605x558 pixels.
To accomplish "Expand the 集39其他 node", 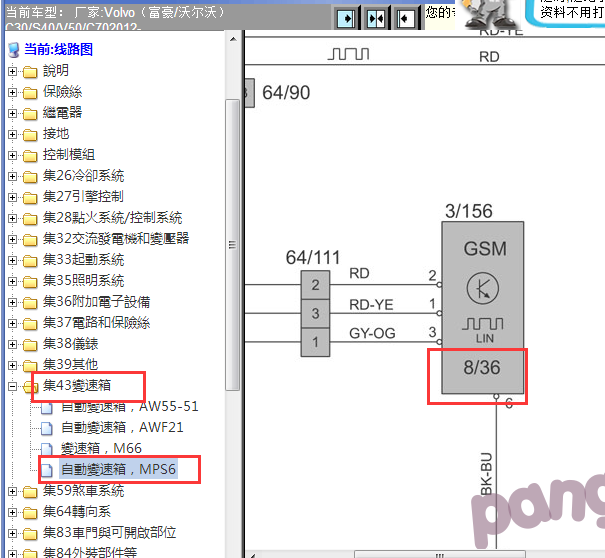I will (12, 365).
